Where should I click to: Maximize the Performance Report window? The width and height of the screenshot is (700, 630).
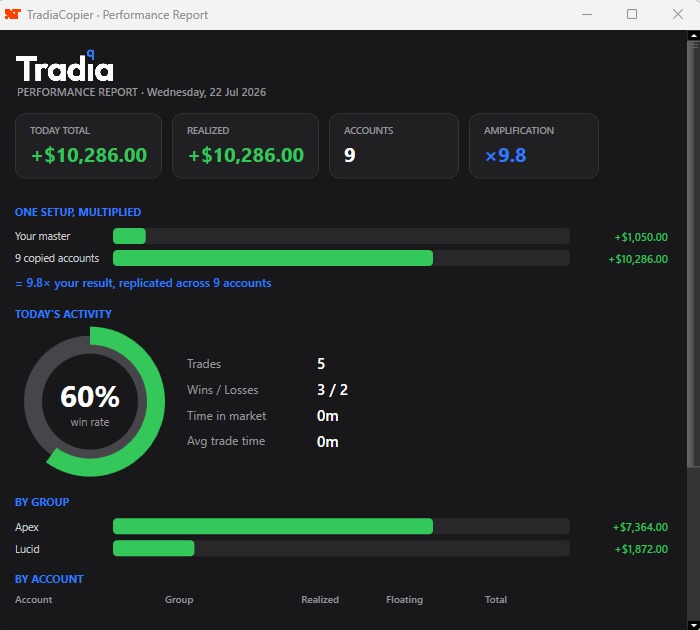pos(632,14)
